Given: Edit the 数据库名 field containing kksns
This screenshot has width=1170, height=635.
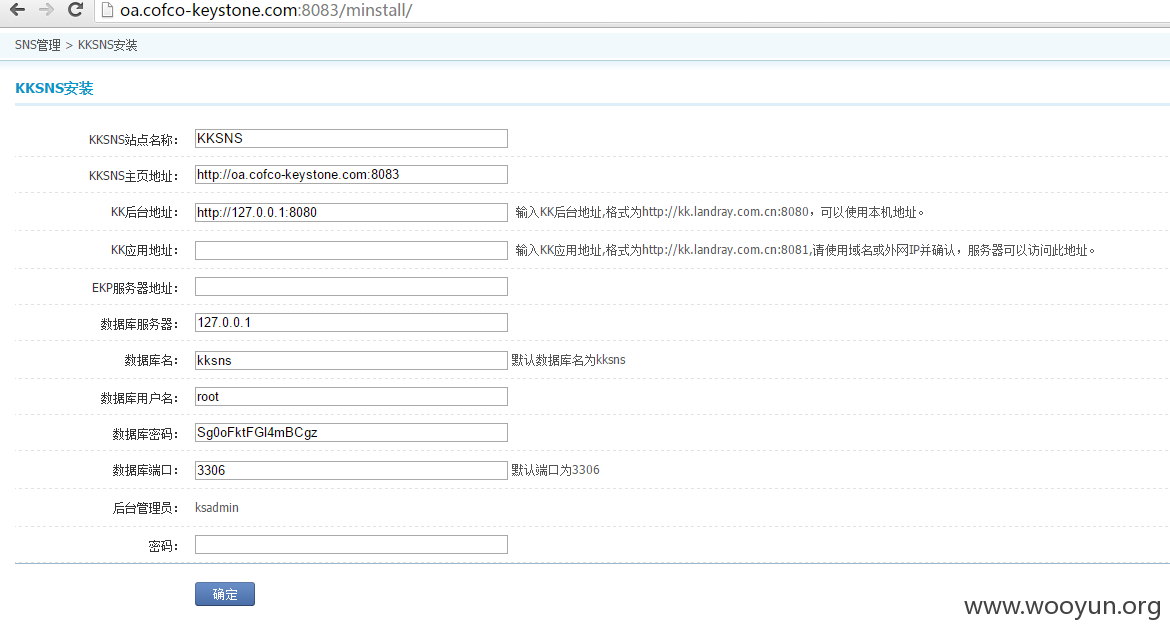Looking at the screenshot, I should (x=351, y=360).
